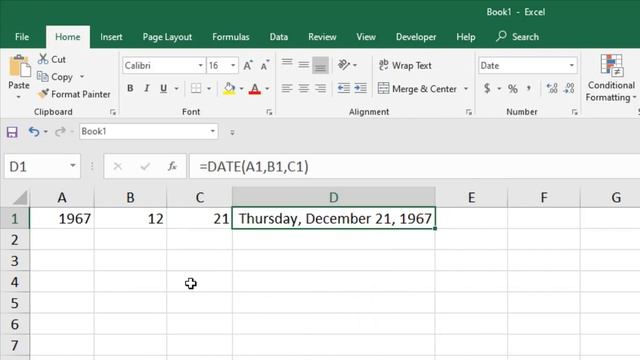This screenshot has height=360, width=640.
Task: Switch to Page Layout tab
Action: click(x=167, y=37)
